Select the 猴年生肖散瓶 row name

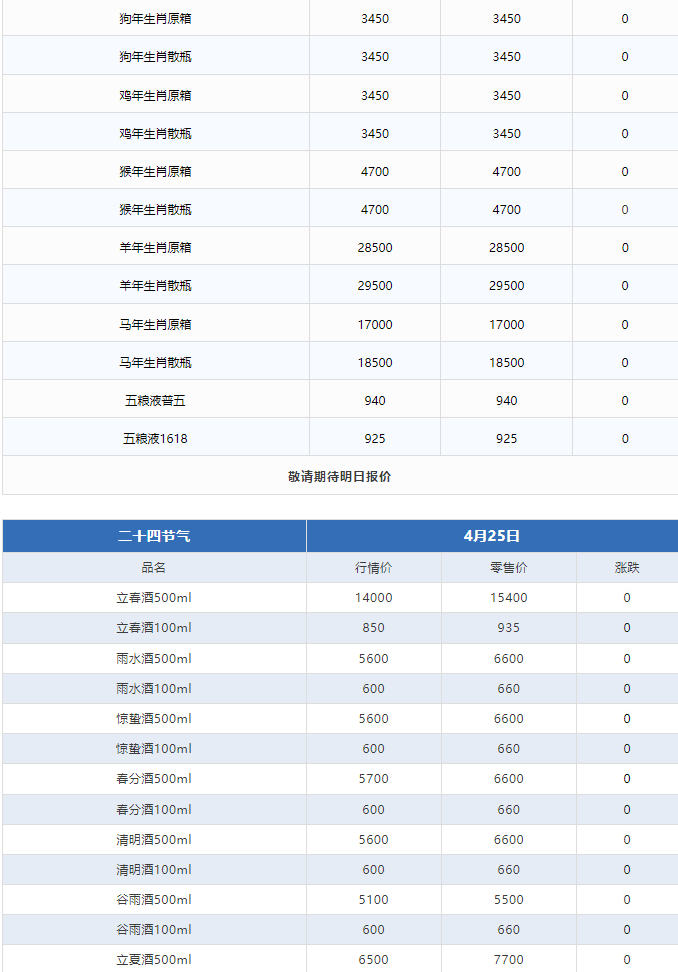coord(155,210)
